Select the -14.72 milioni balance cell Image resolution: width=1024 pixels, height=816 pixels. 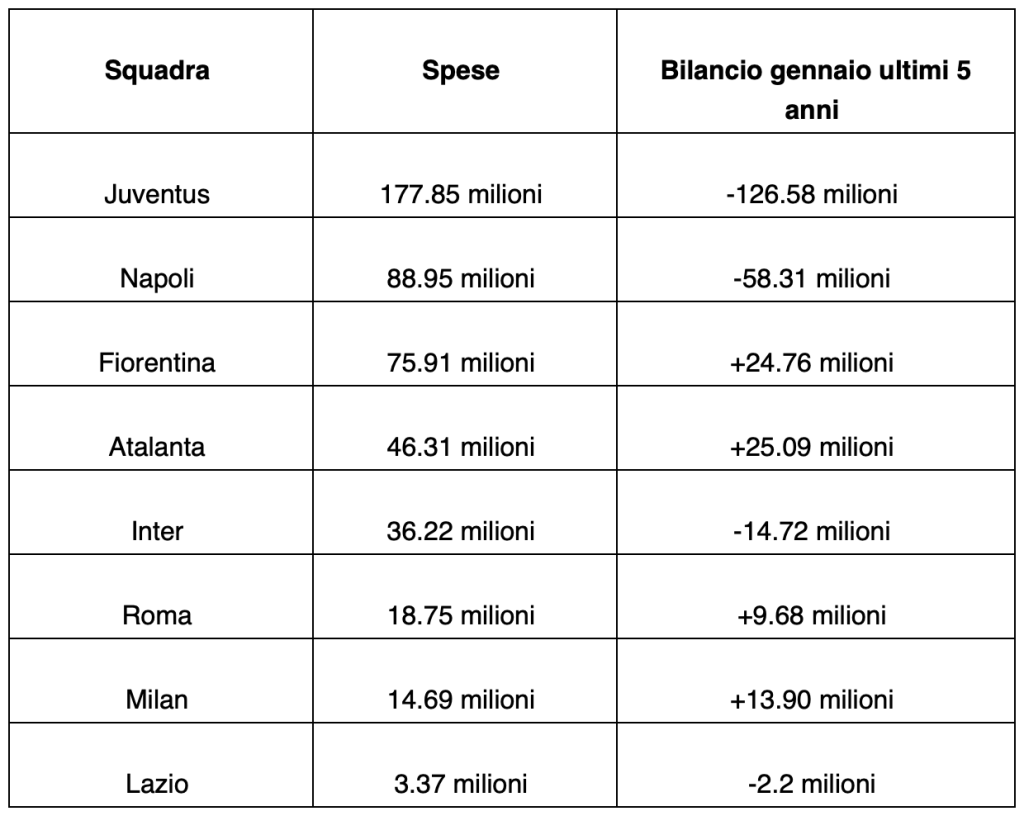(x=810, y=529)
